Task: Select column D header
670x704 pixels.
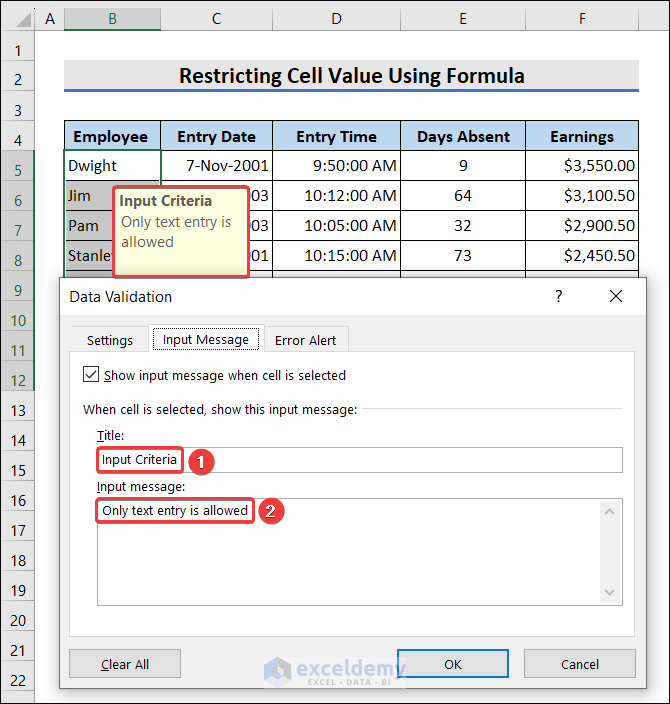Action: (x=336, y=18)
